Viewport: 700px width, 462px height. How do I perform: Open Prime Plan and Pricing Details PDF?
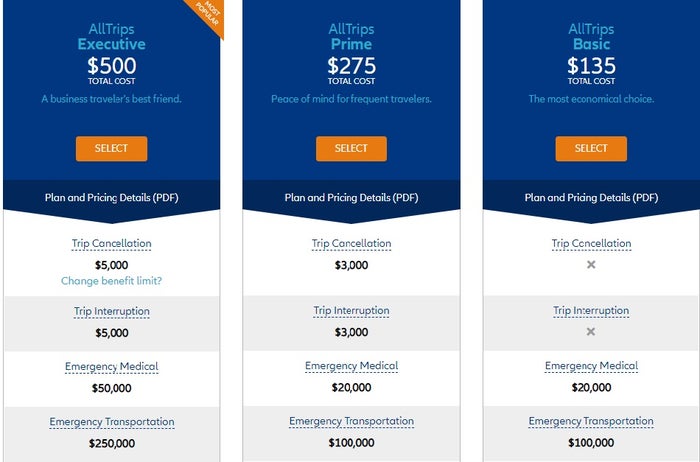point(351,198)
